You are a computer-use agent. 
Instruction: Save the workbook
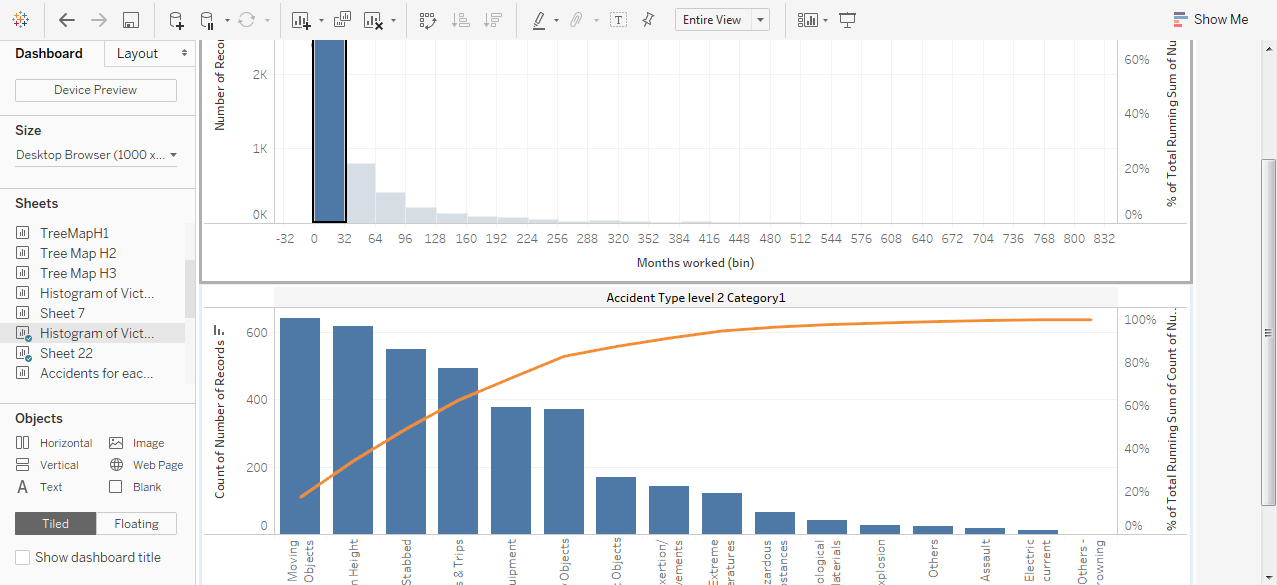130,20
